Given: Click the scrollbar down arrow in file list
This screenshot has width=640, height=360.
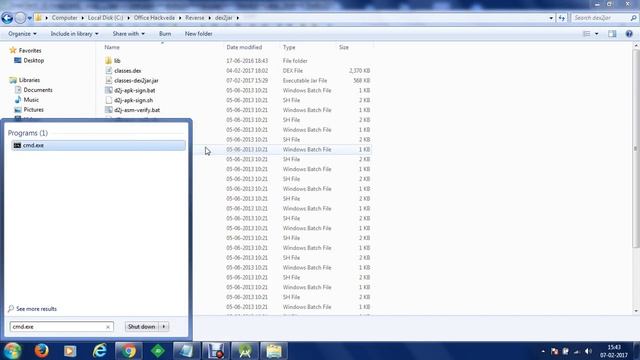Looking at the screenshot, I should 636,311.
